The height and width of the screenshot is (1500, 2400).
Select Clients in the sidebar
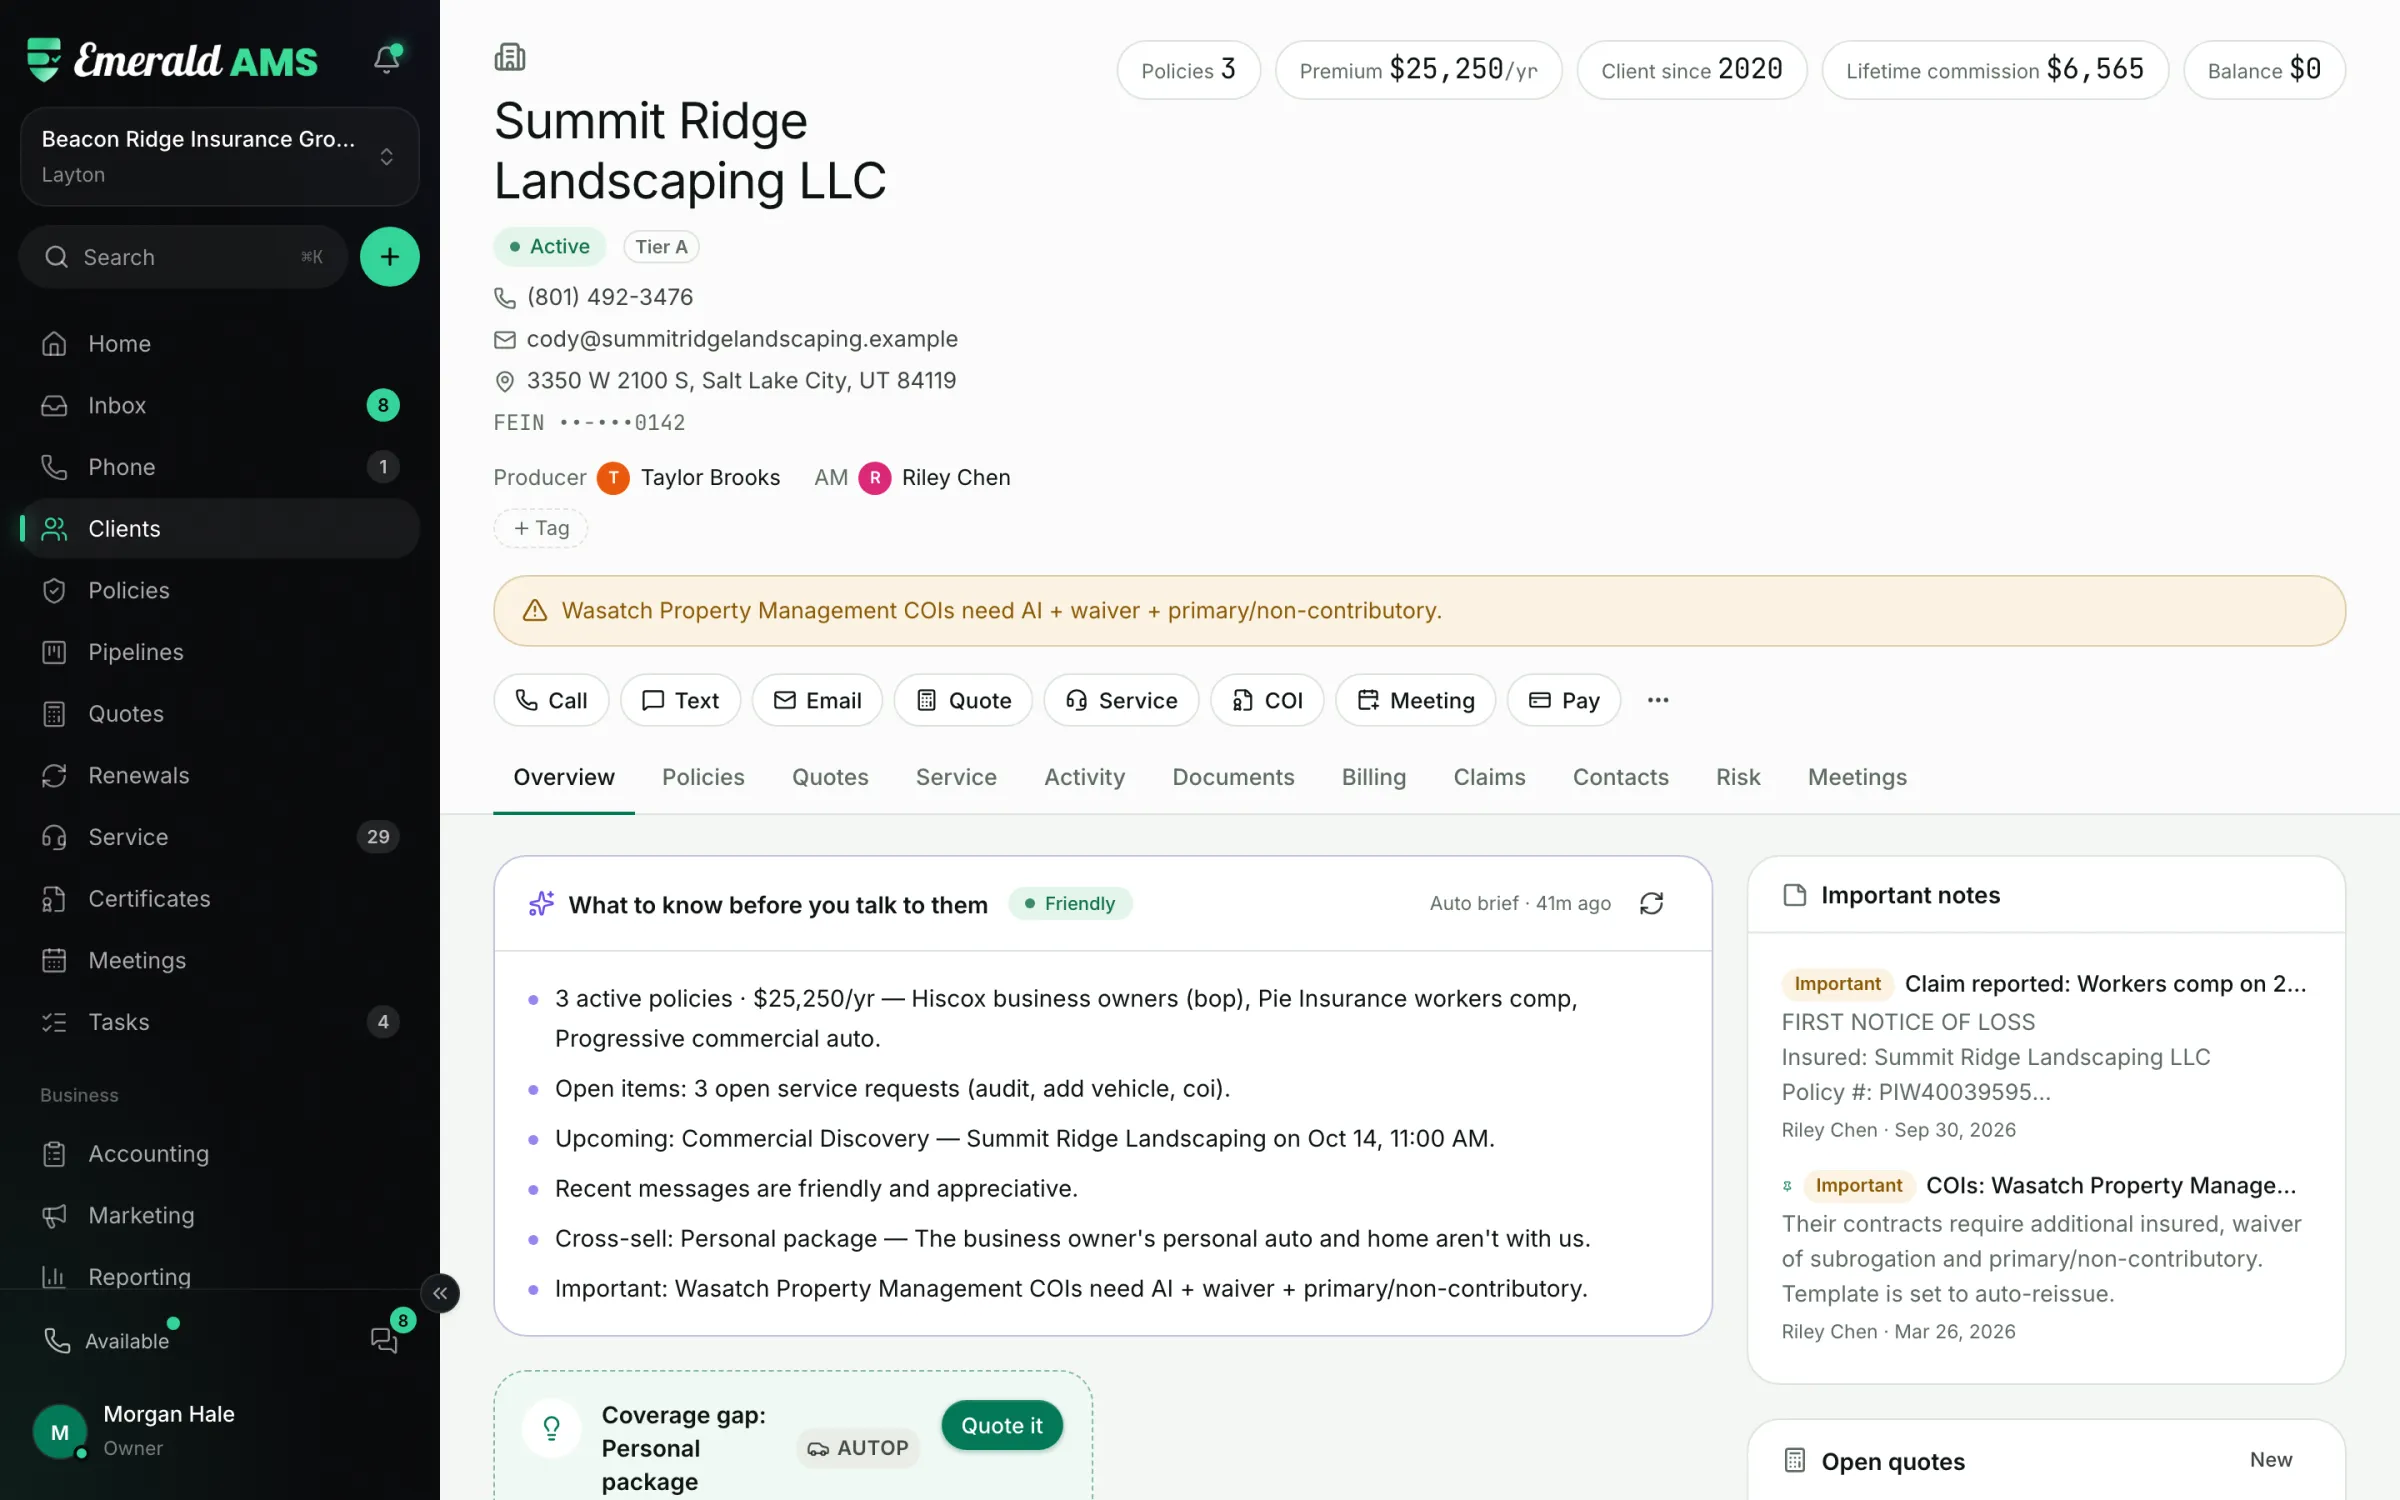[x=219, y=529]
